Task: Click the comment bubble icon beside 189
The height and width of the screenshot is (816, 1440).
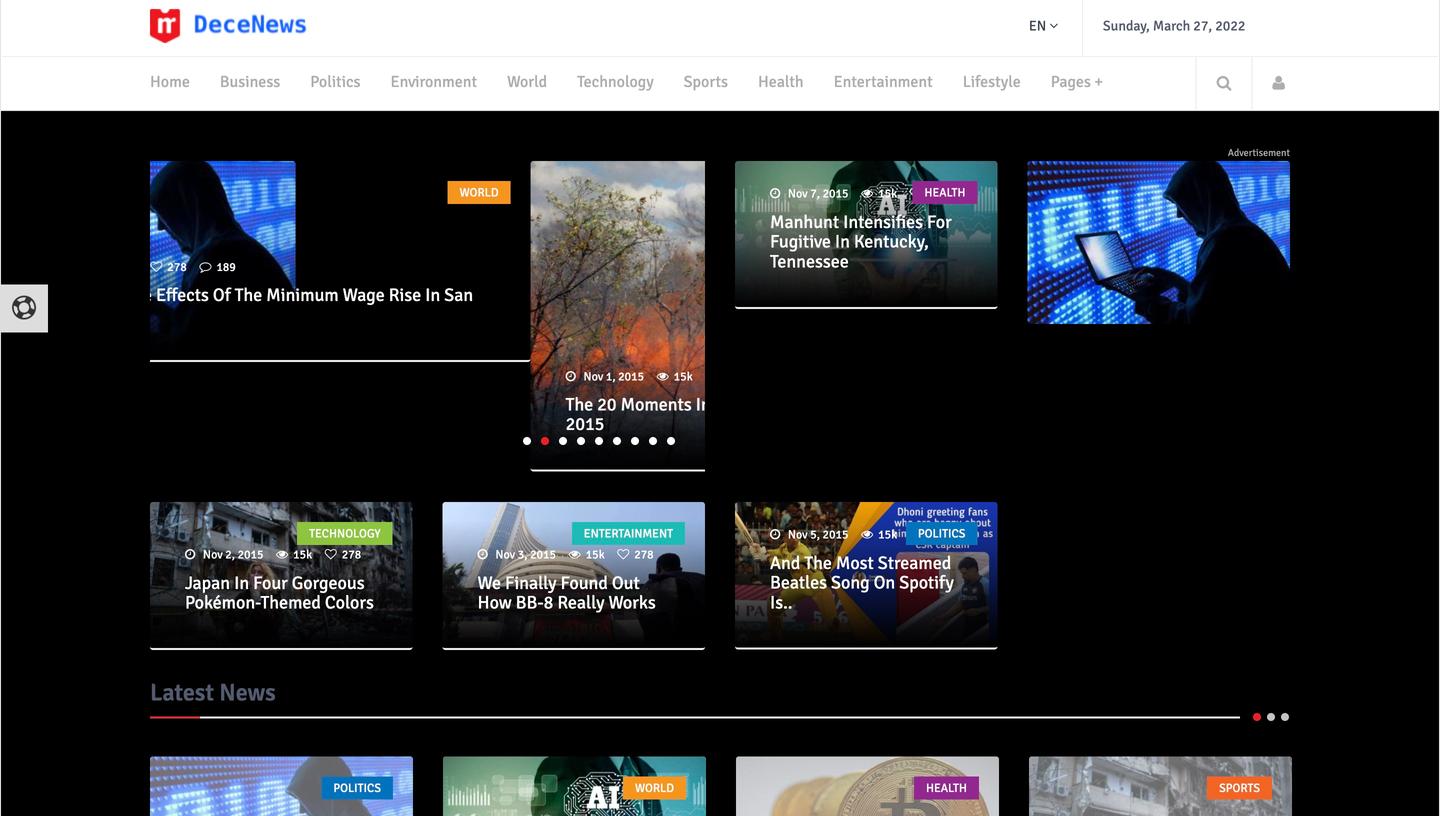Action: [205, 267]
